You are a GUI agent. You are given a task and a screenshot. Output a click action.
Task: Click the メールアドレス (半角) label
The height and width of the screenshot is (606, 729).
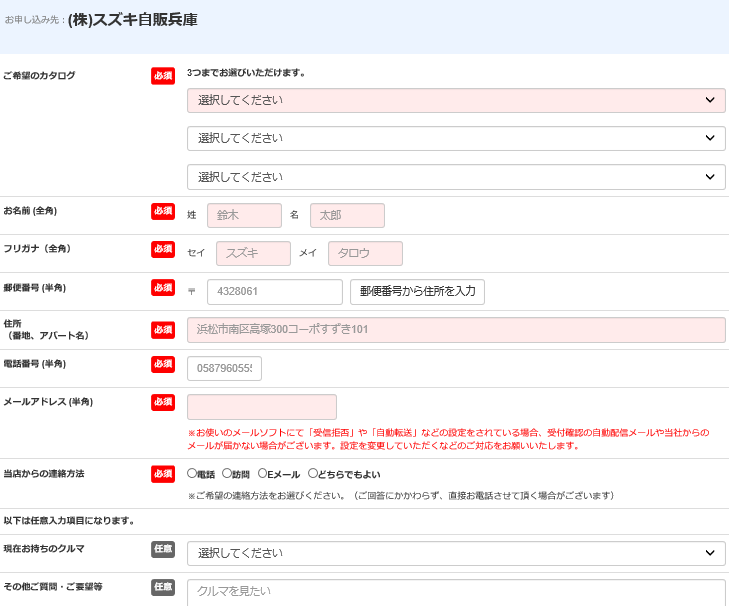48,402
